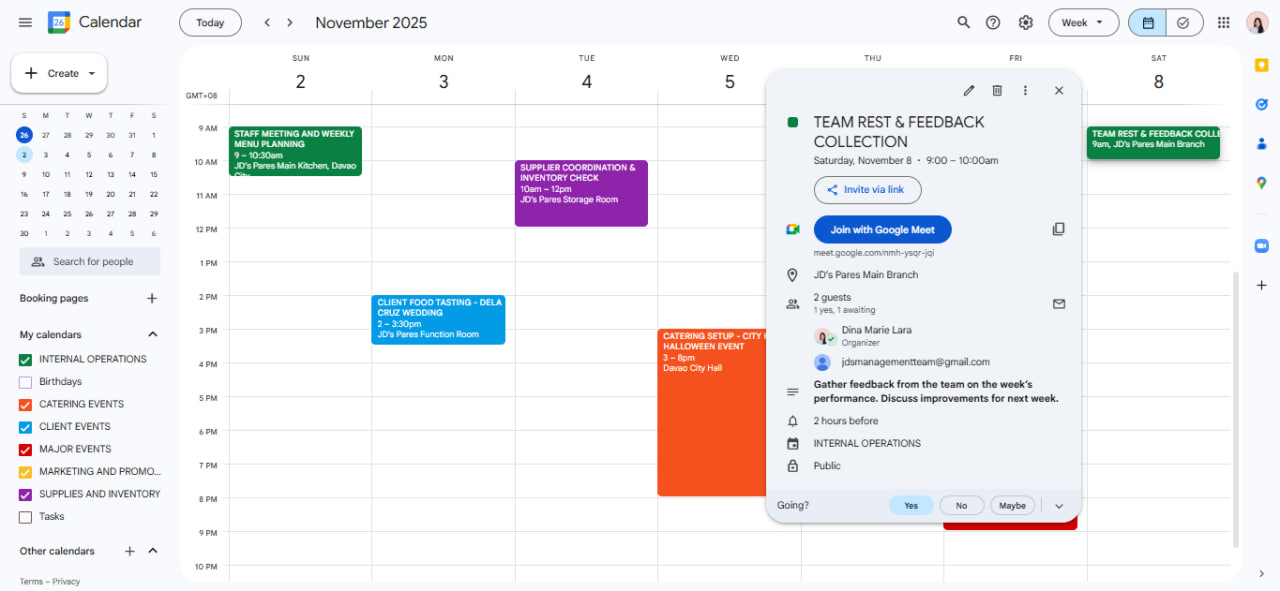Screen dimensions: 1280x591
Task: Open Google Keep side panel icon
Action: 1261,66
